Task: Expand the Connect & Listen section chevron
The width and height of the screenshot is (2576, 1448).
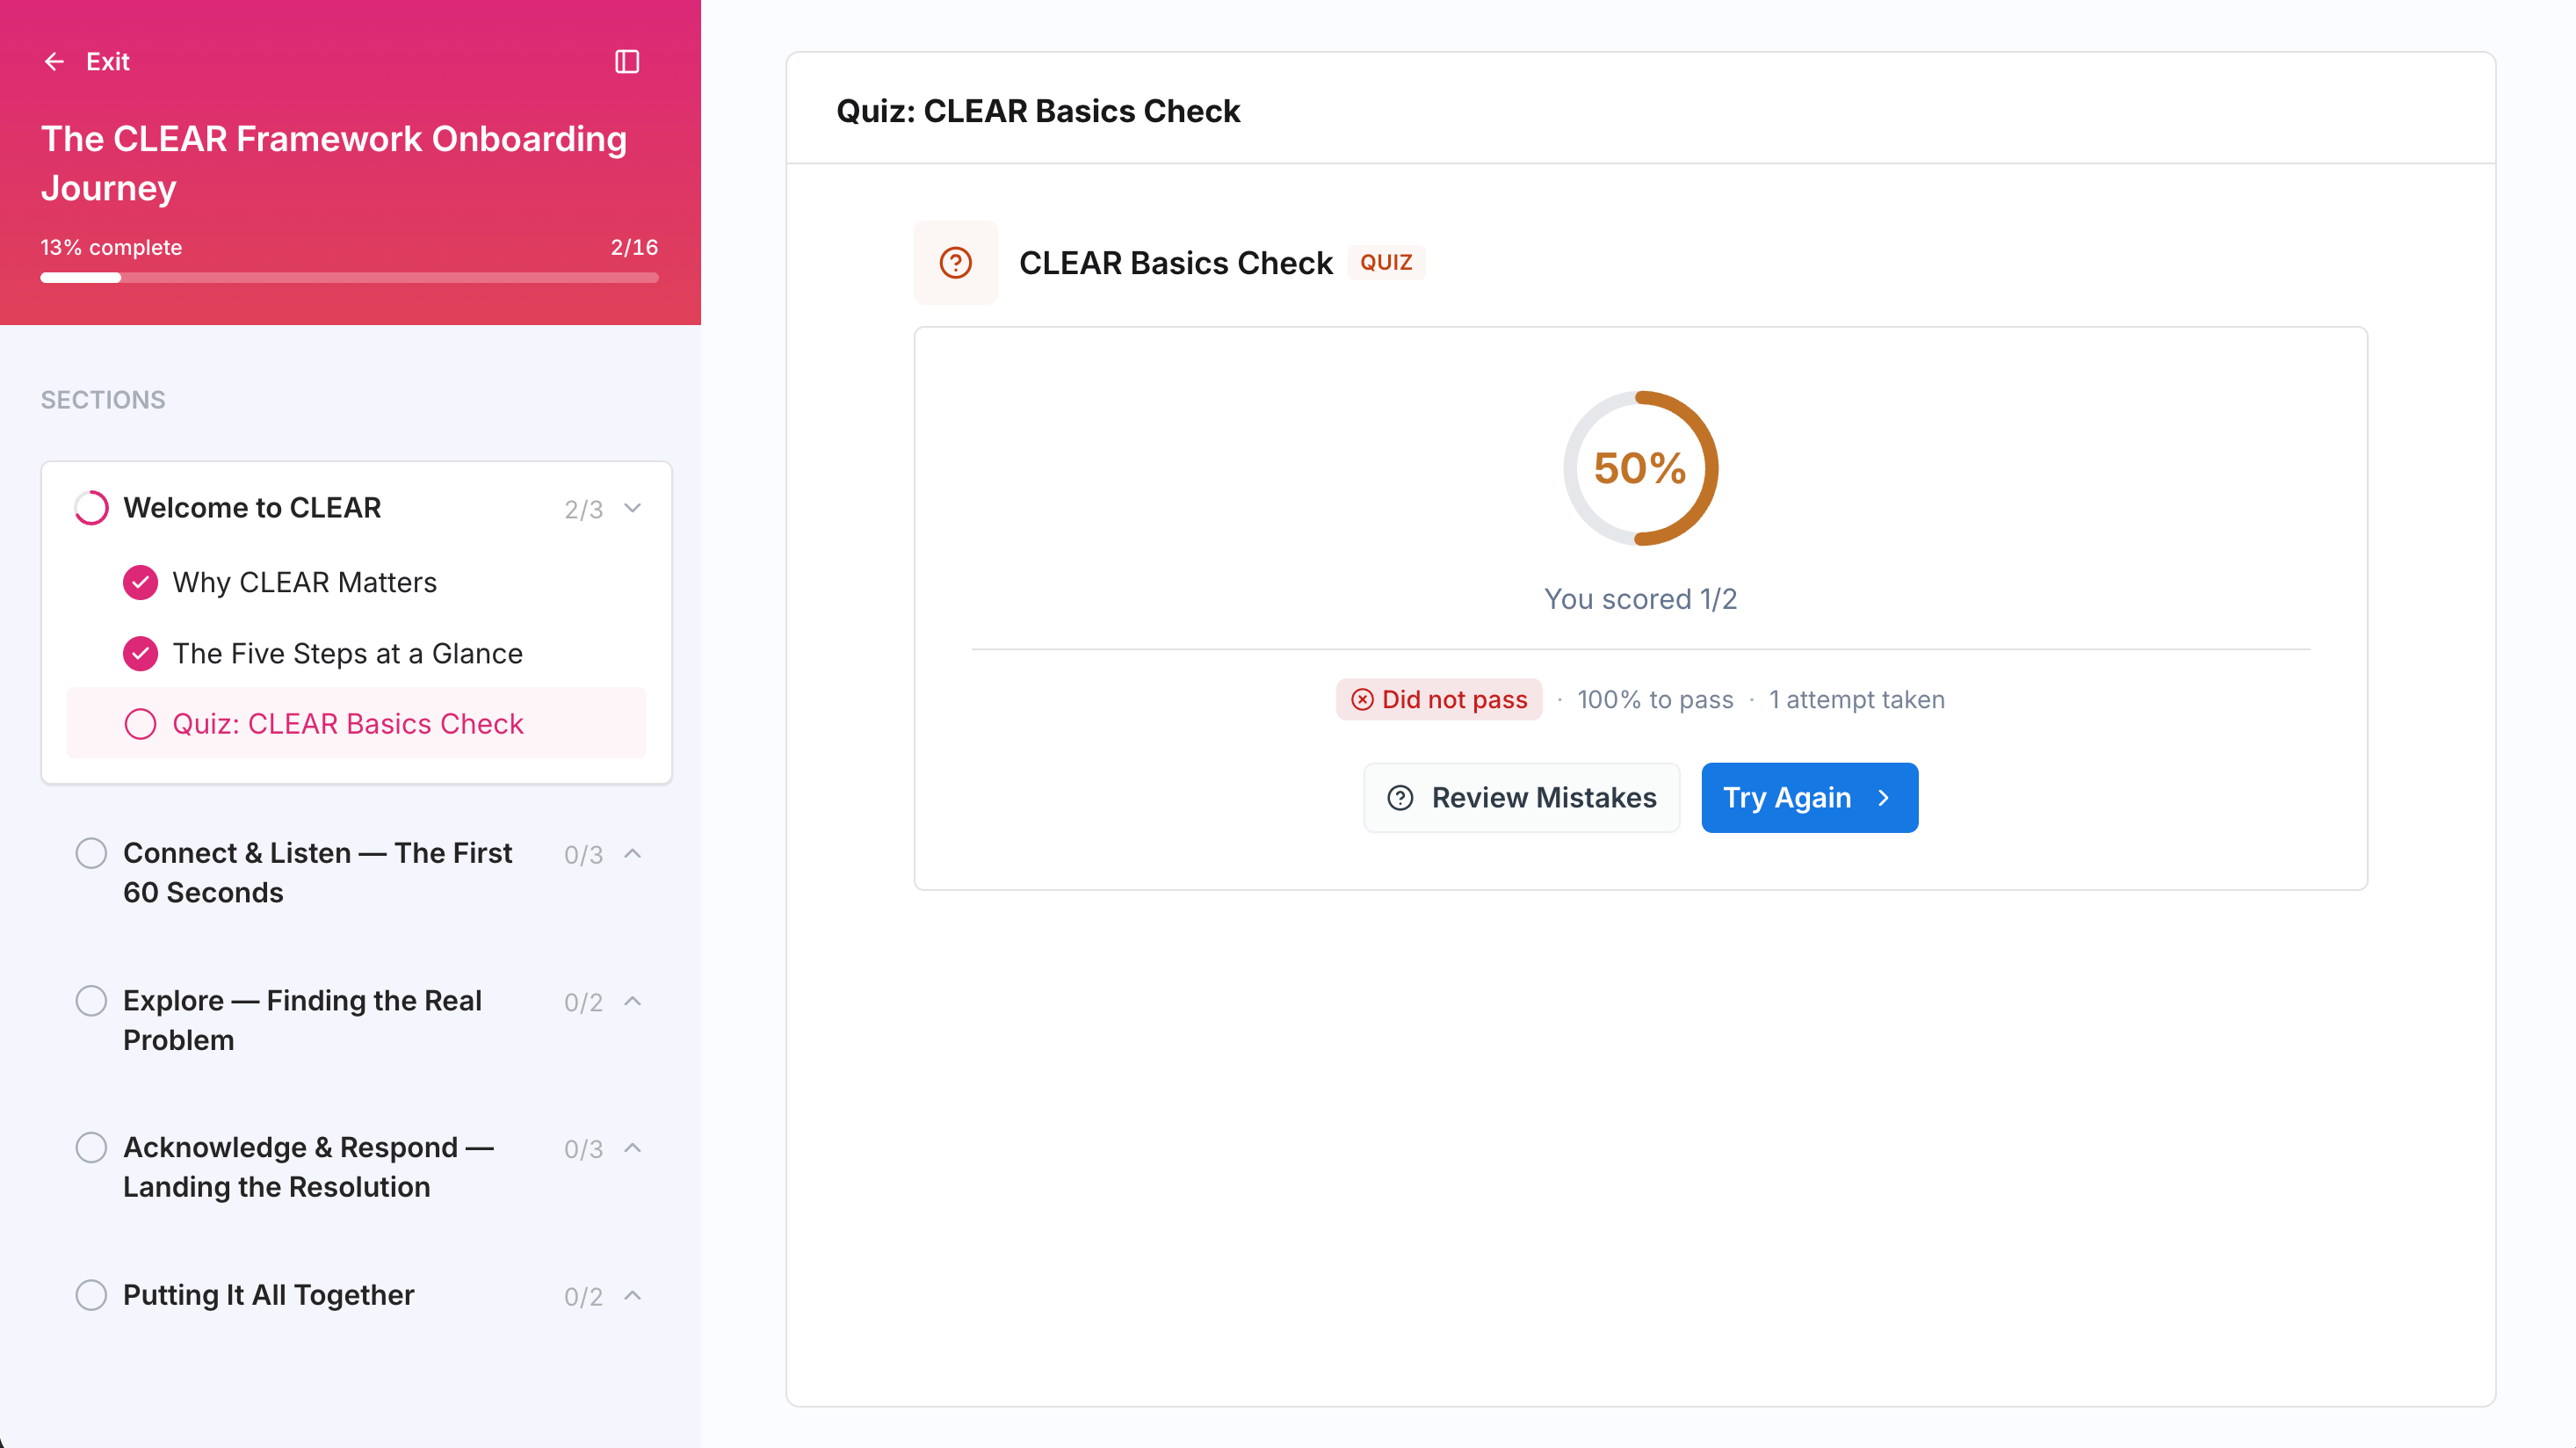Action: tap(632, 854)
